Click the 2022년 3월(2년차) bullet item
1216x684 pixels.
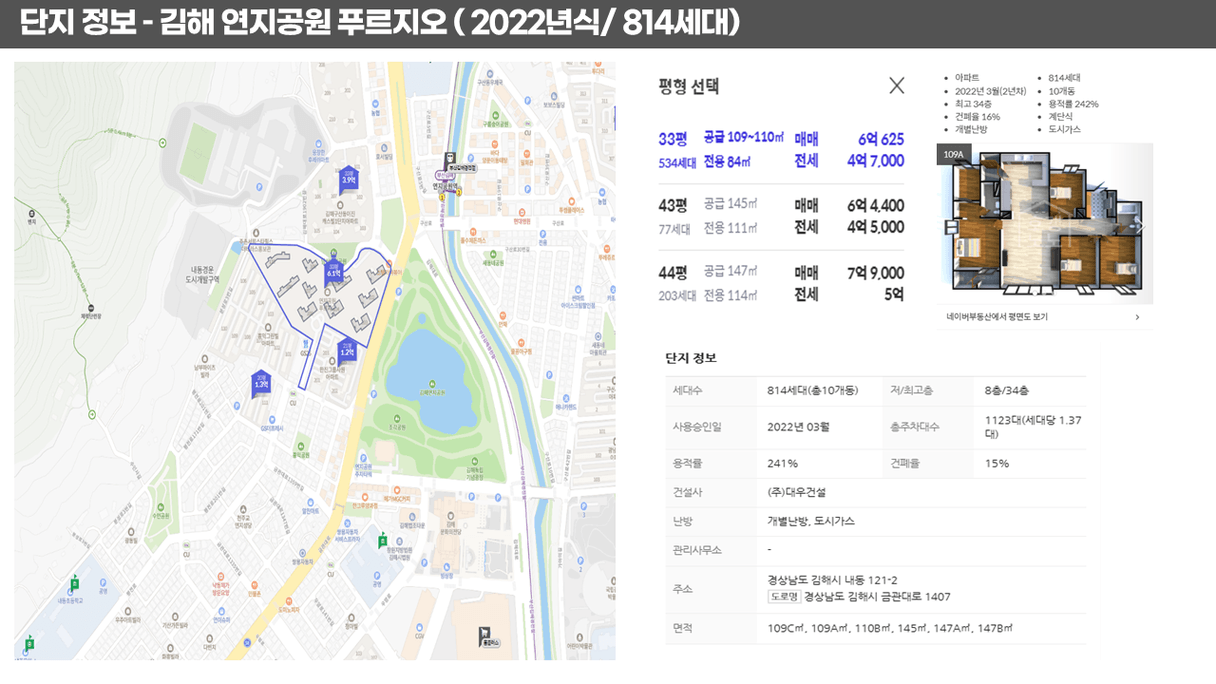(x=991, y=91)
